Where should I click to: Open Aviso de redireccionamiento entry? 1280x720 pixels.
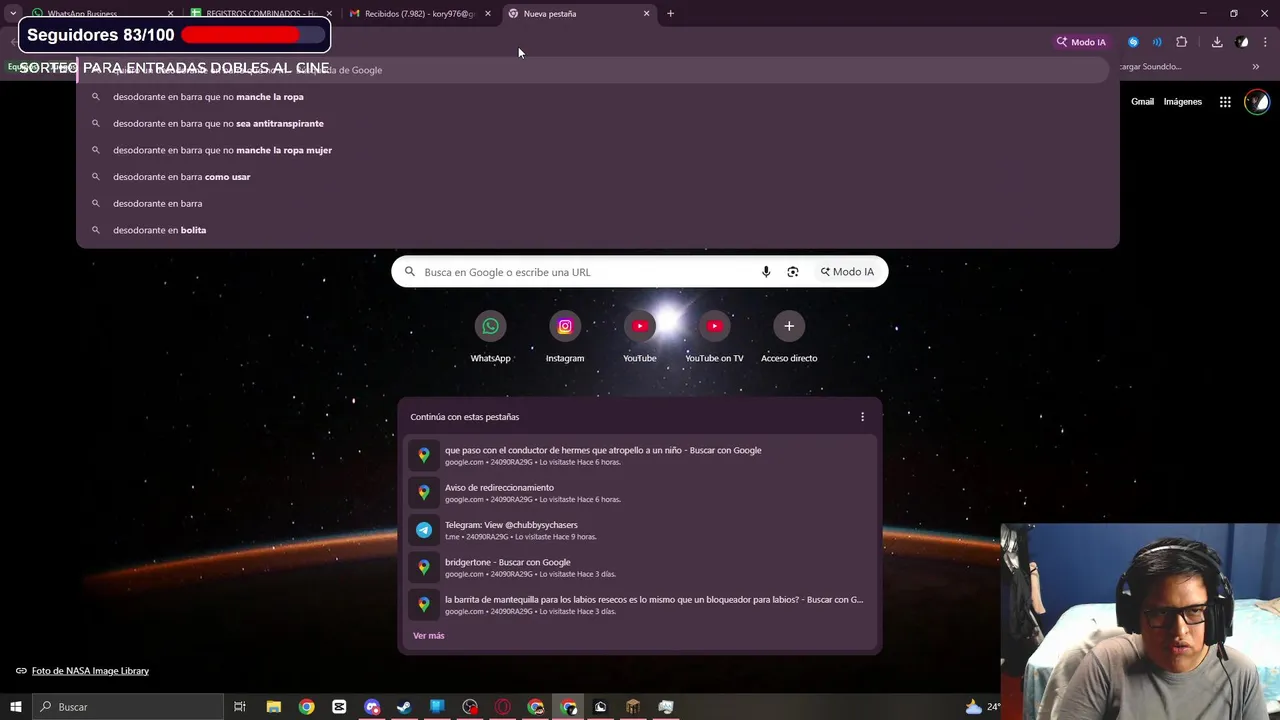click(640, 493)
